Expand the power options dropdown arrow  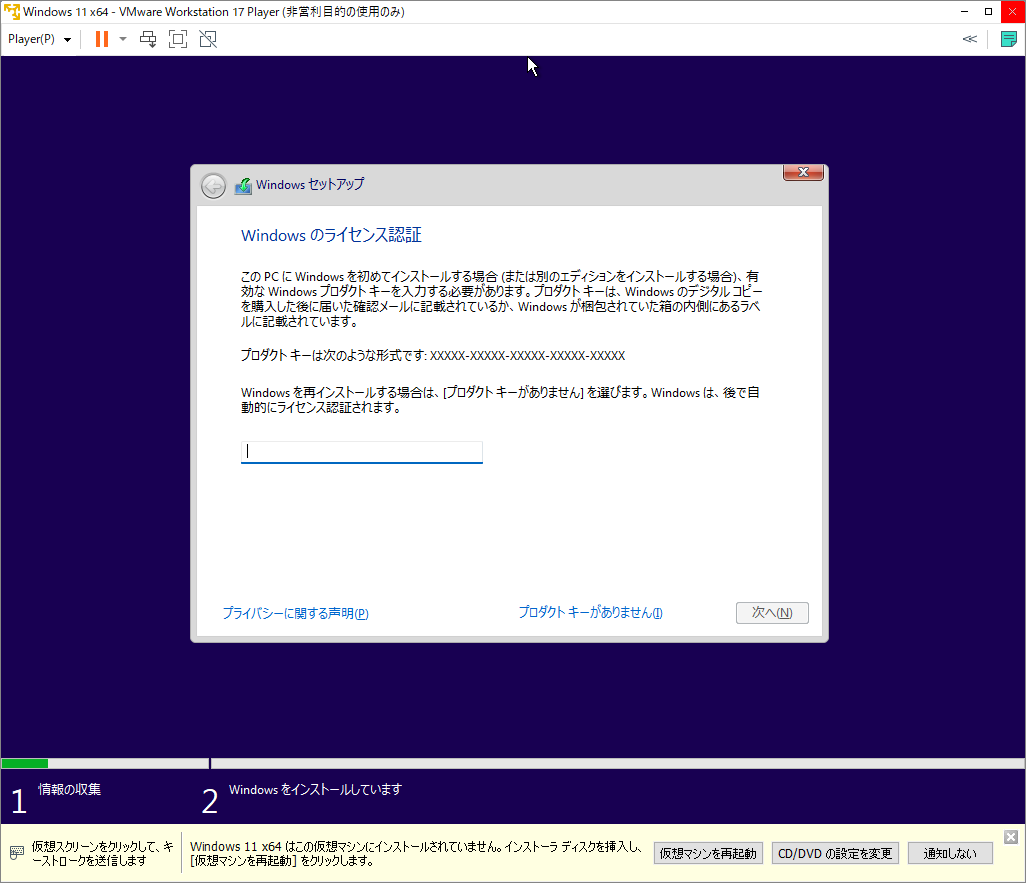(x=122, y=39)
